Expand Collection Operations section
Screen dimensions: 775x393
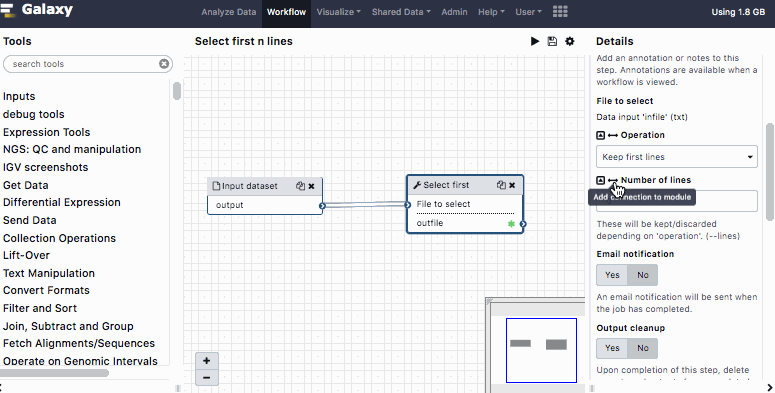[x=59, y=238]
